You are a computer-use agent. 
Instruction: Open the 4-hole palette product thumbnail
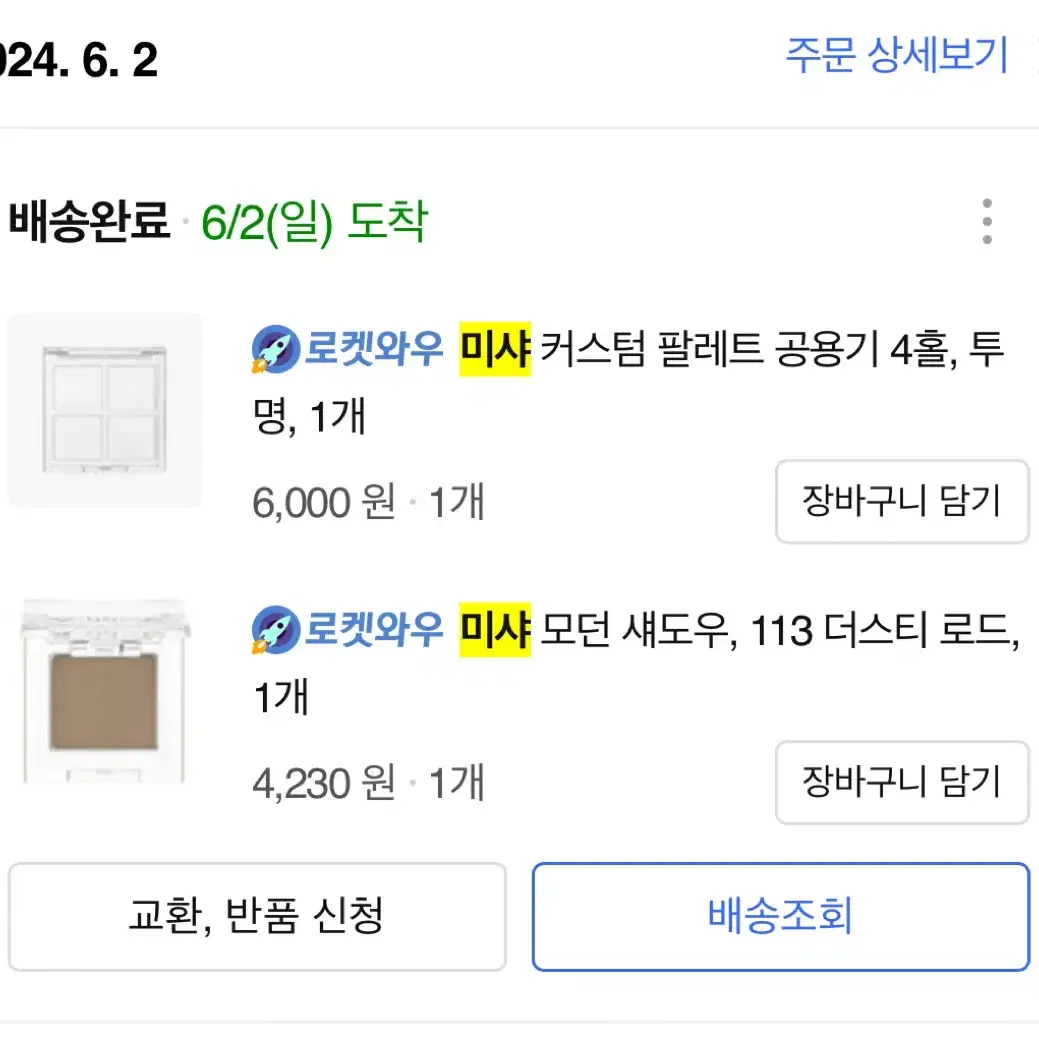(104, 410)
